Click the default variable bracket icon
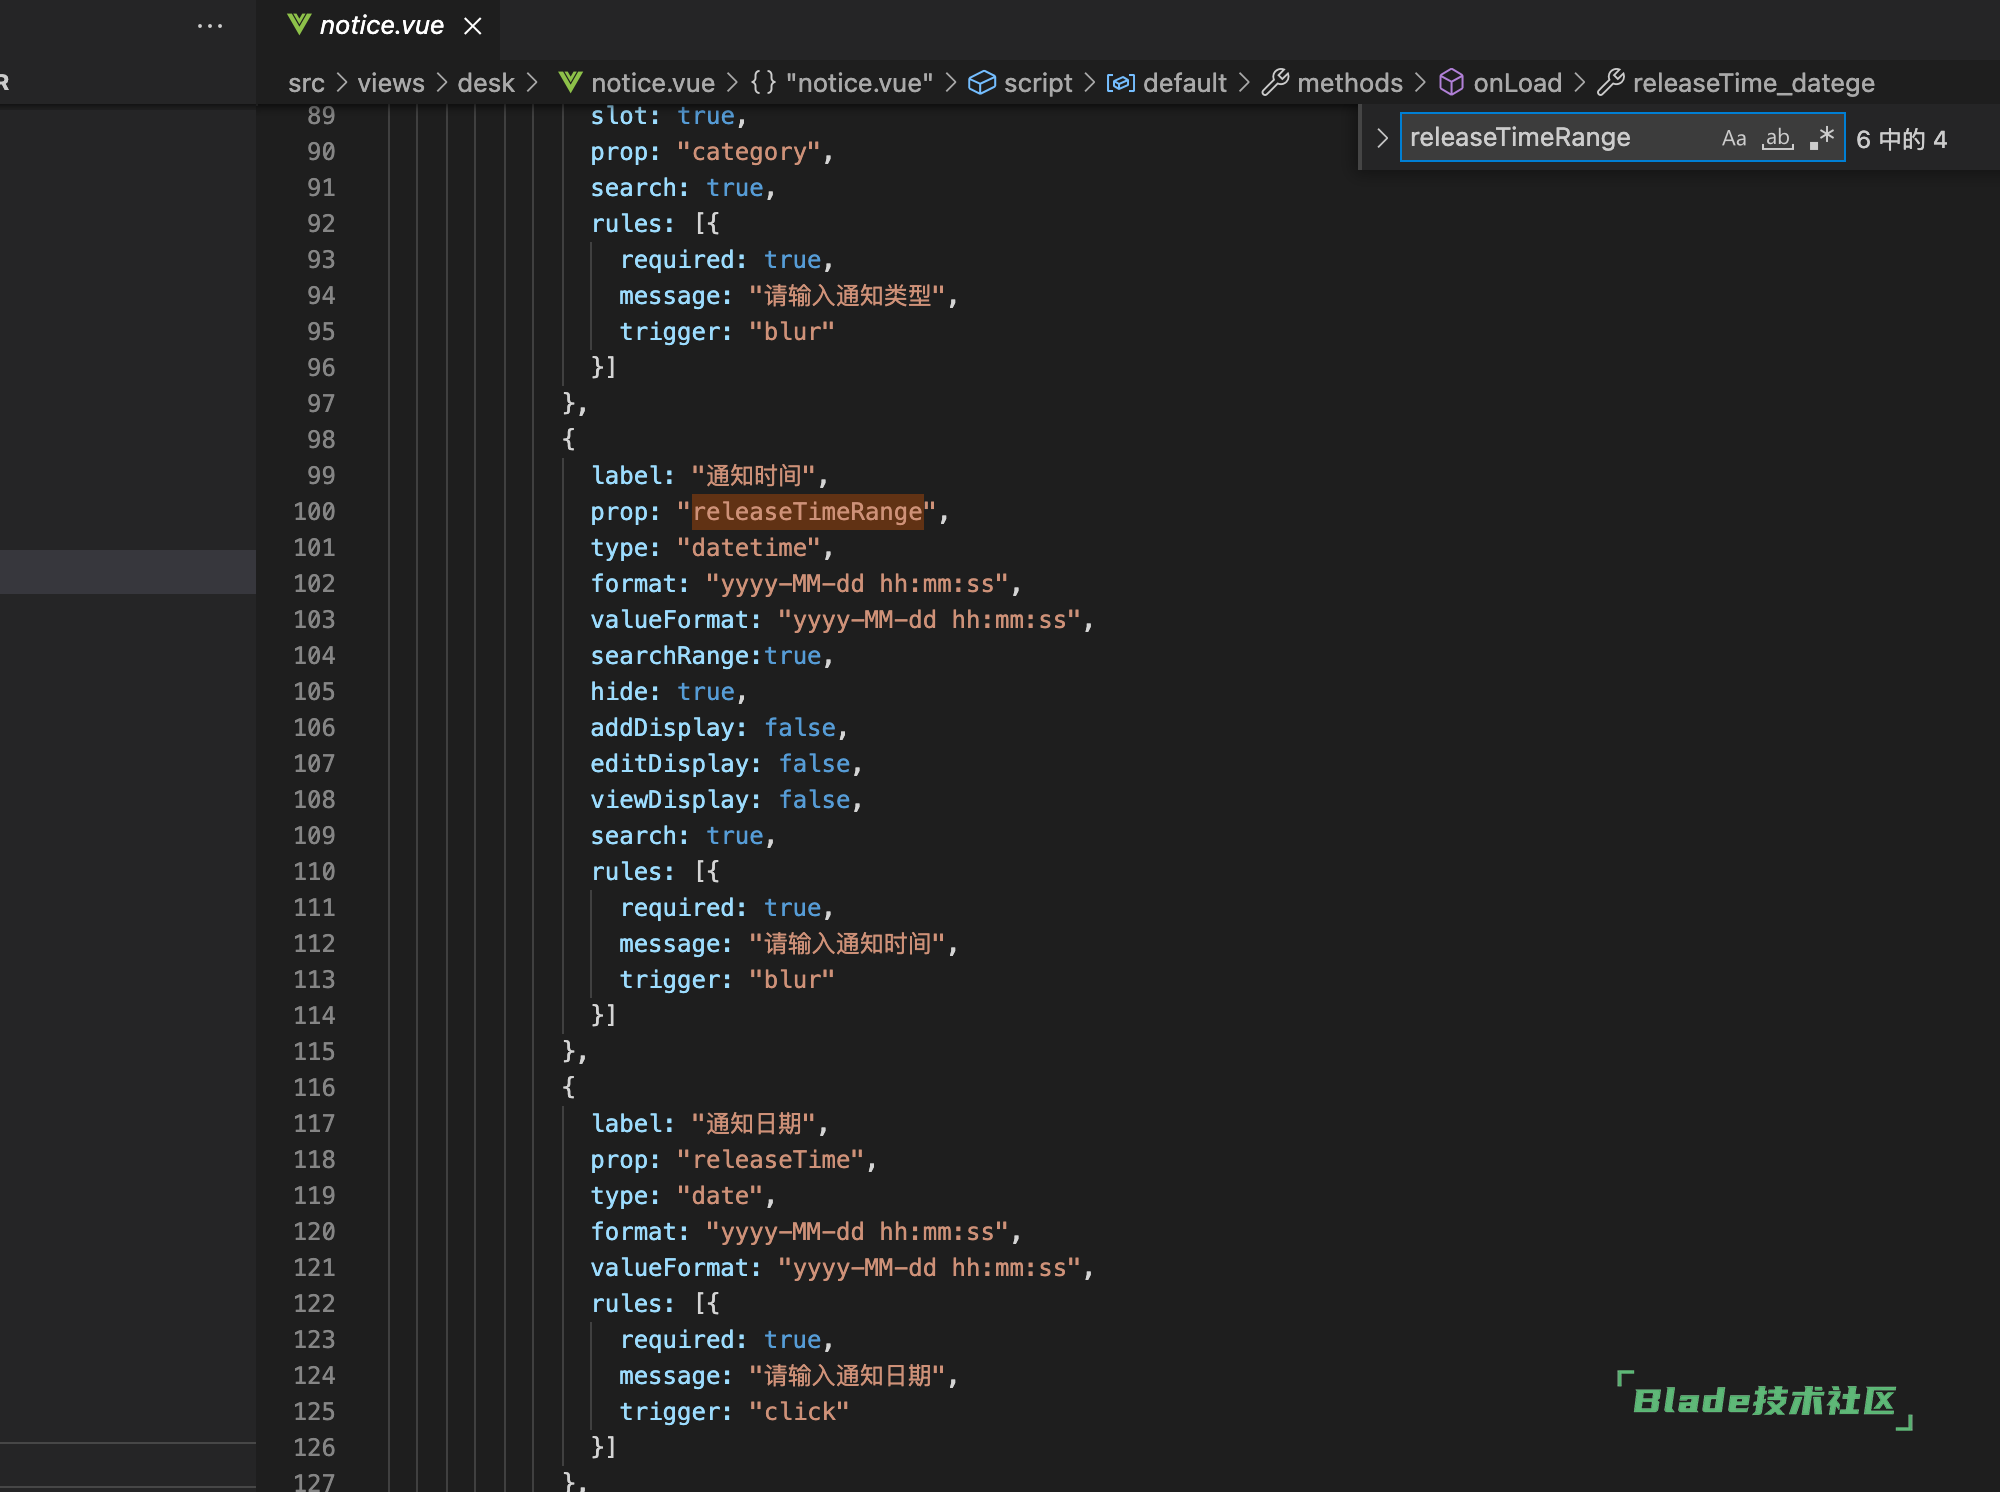Image resolution: width=2000 pixels, height=1492 pixels. (1120, 82)
